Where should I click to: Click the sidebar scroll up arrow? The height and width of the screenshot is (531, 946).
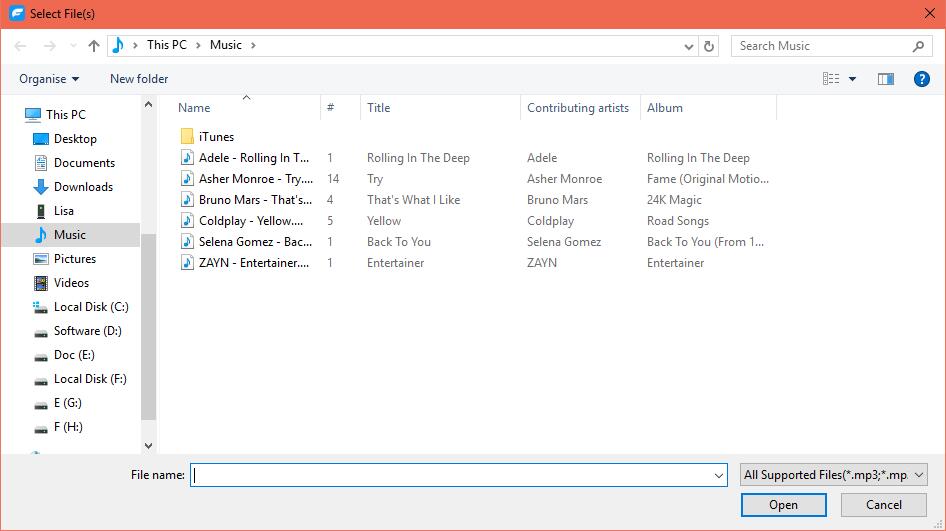(148, 104)
